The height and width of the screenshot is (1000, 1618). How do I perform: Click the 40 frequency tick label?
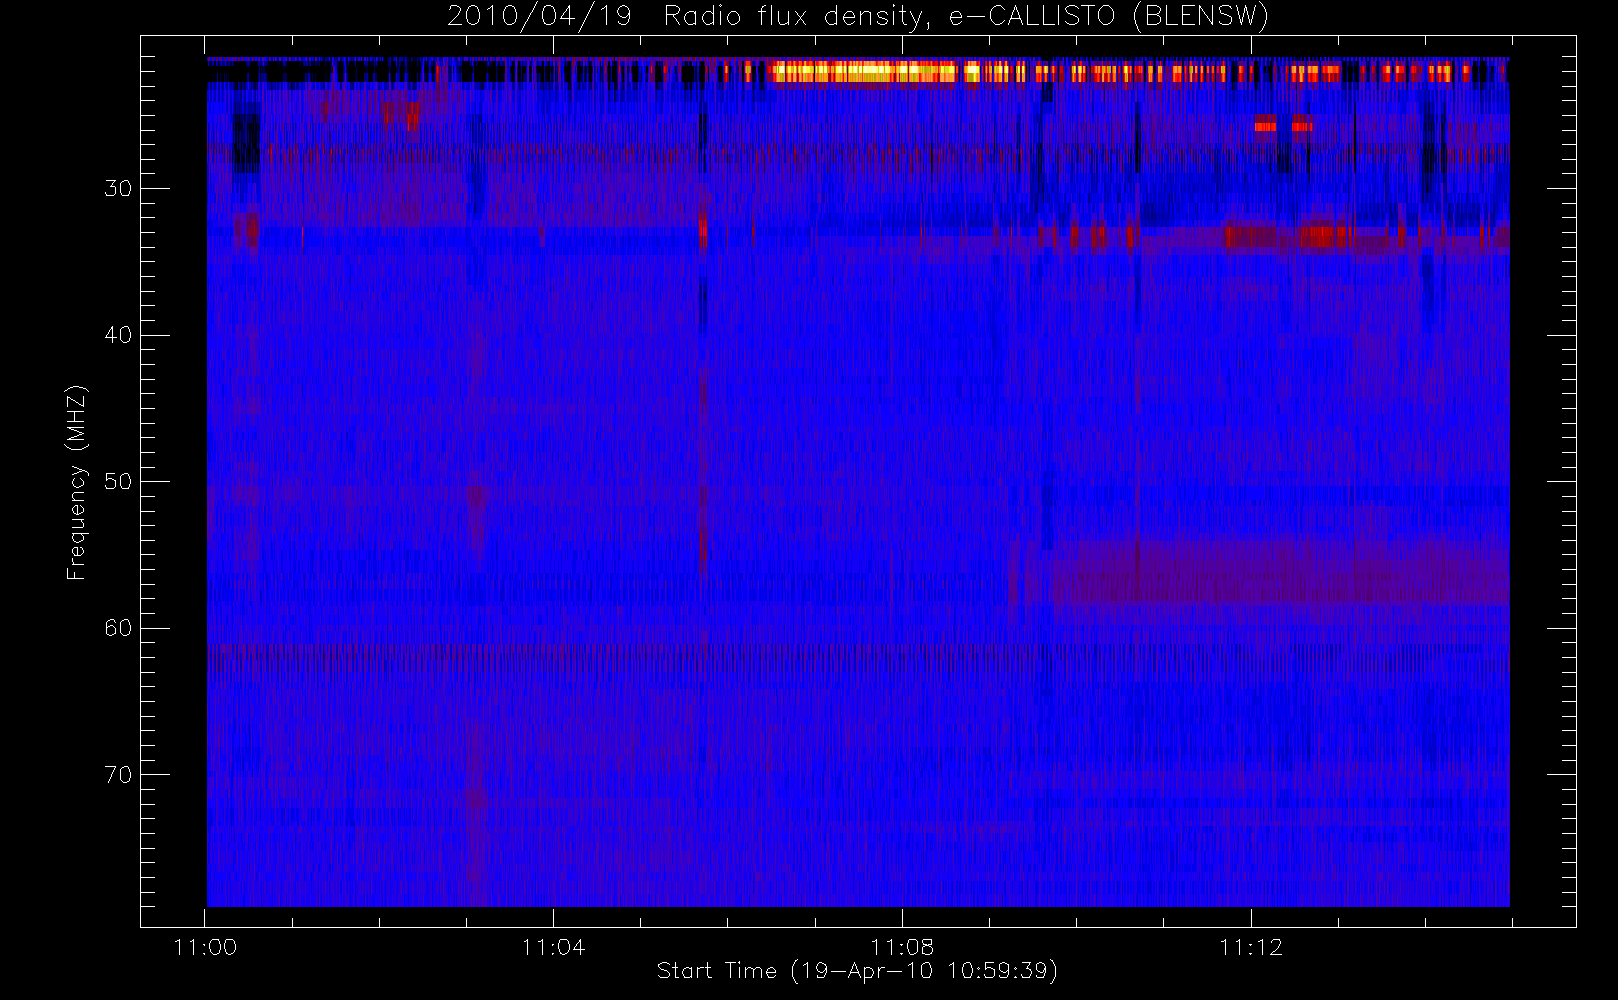(118, 335)
